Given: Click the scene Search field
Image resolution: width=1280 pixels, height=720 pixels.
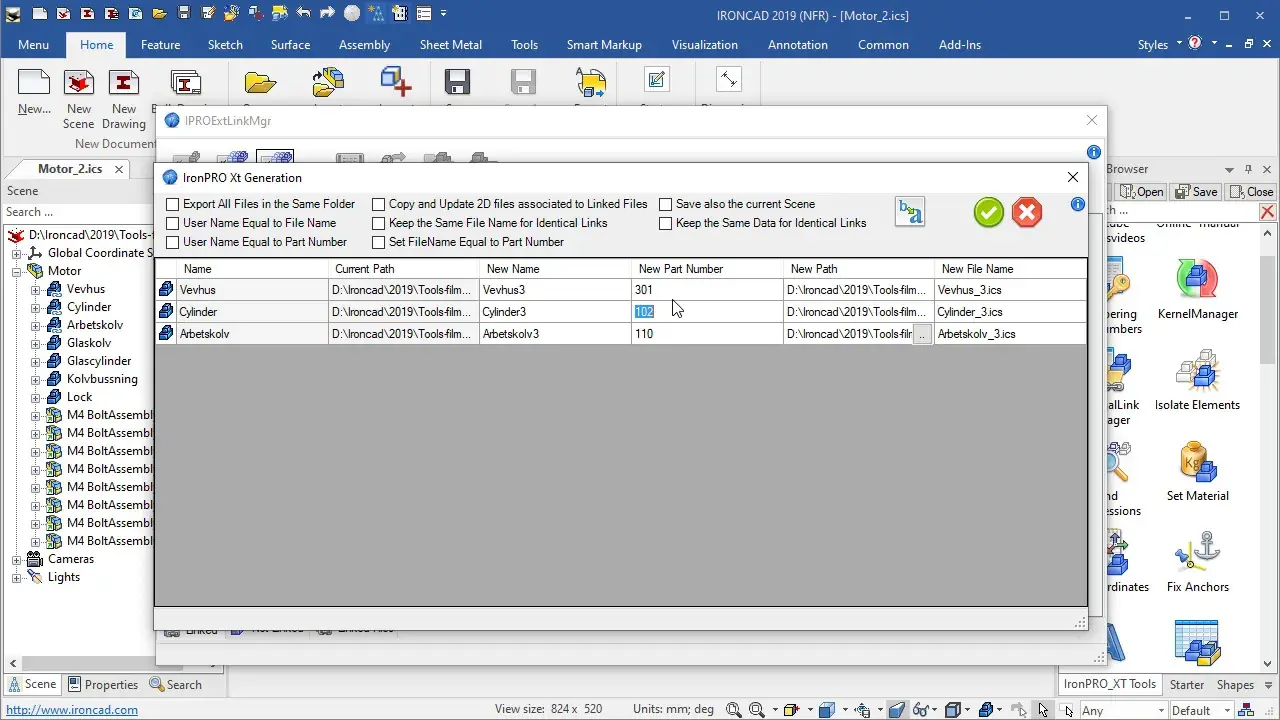Looking at the screenshot, I should coord(78,212).
